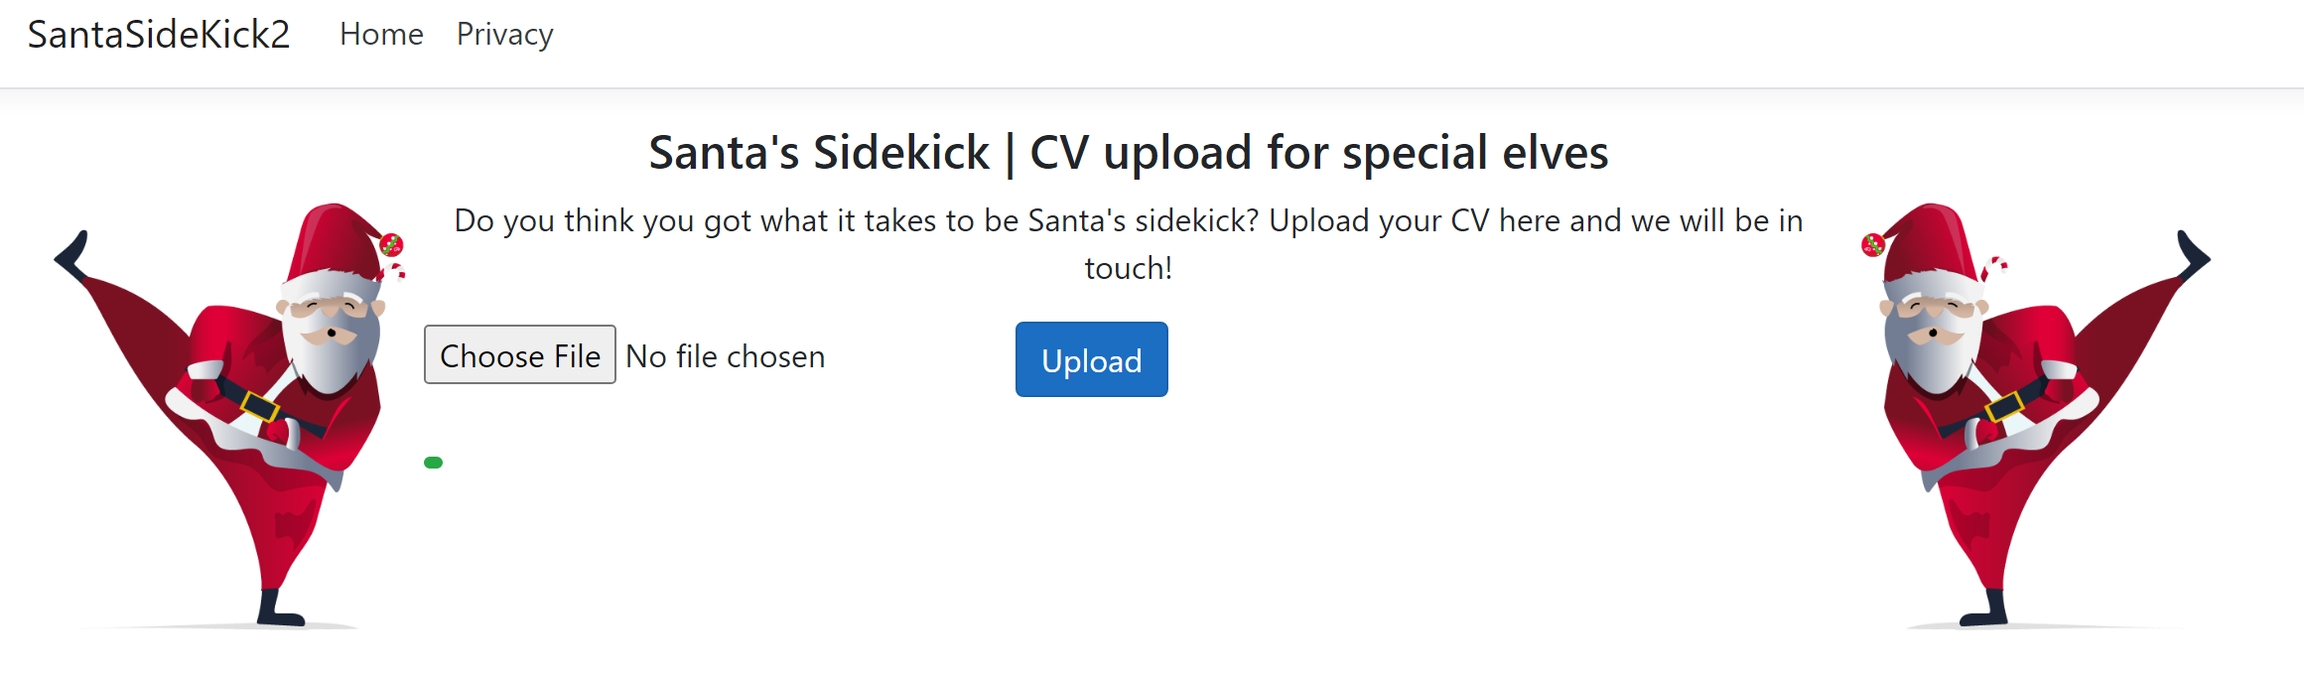2304x677 pixels.
Task: Click the left Santa's yellow belt buckle
Action: 260,407
